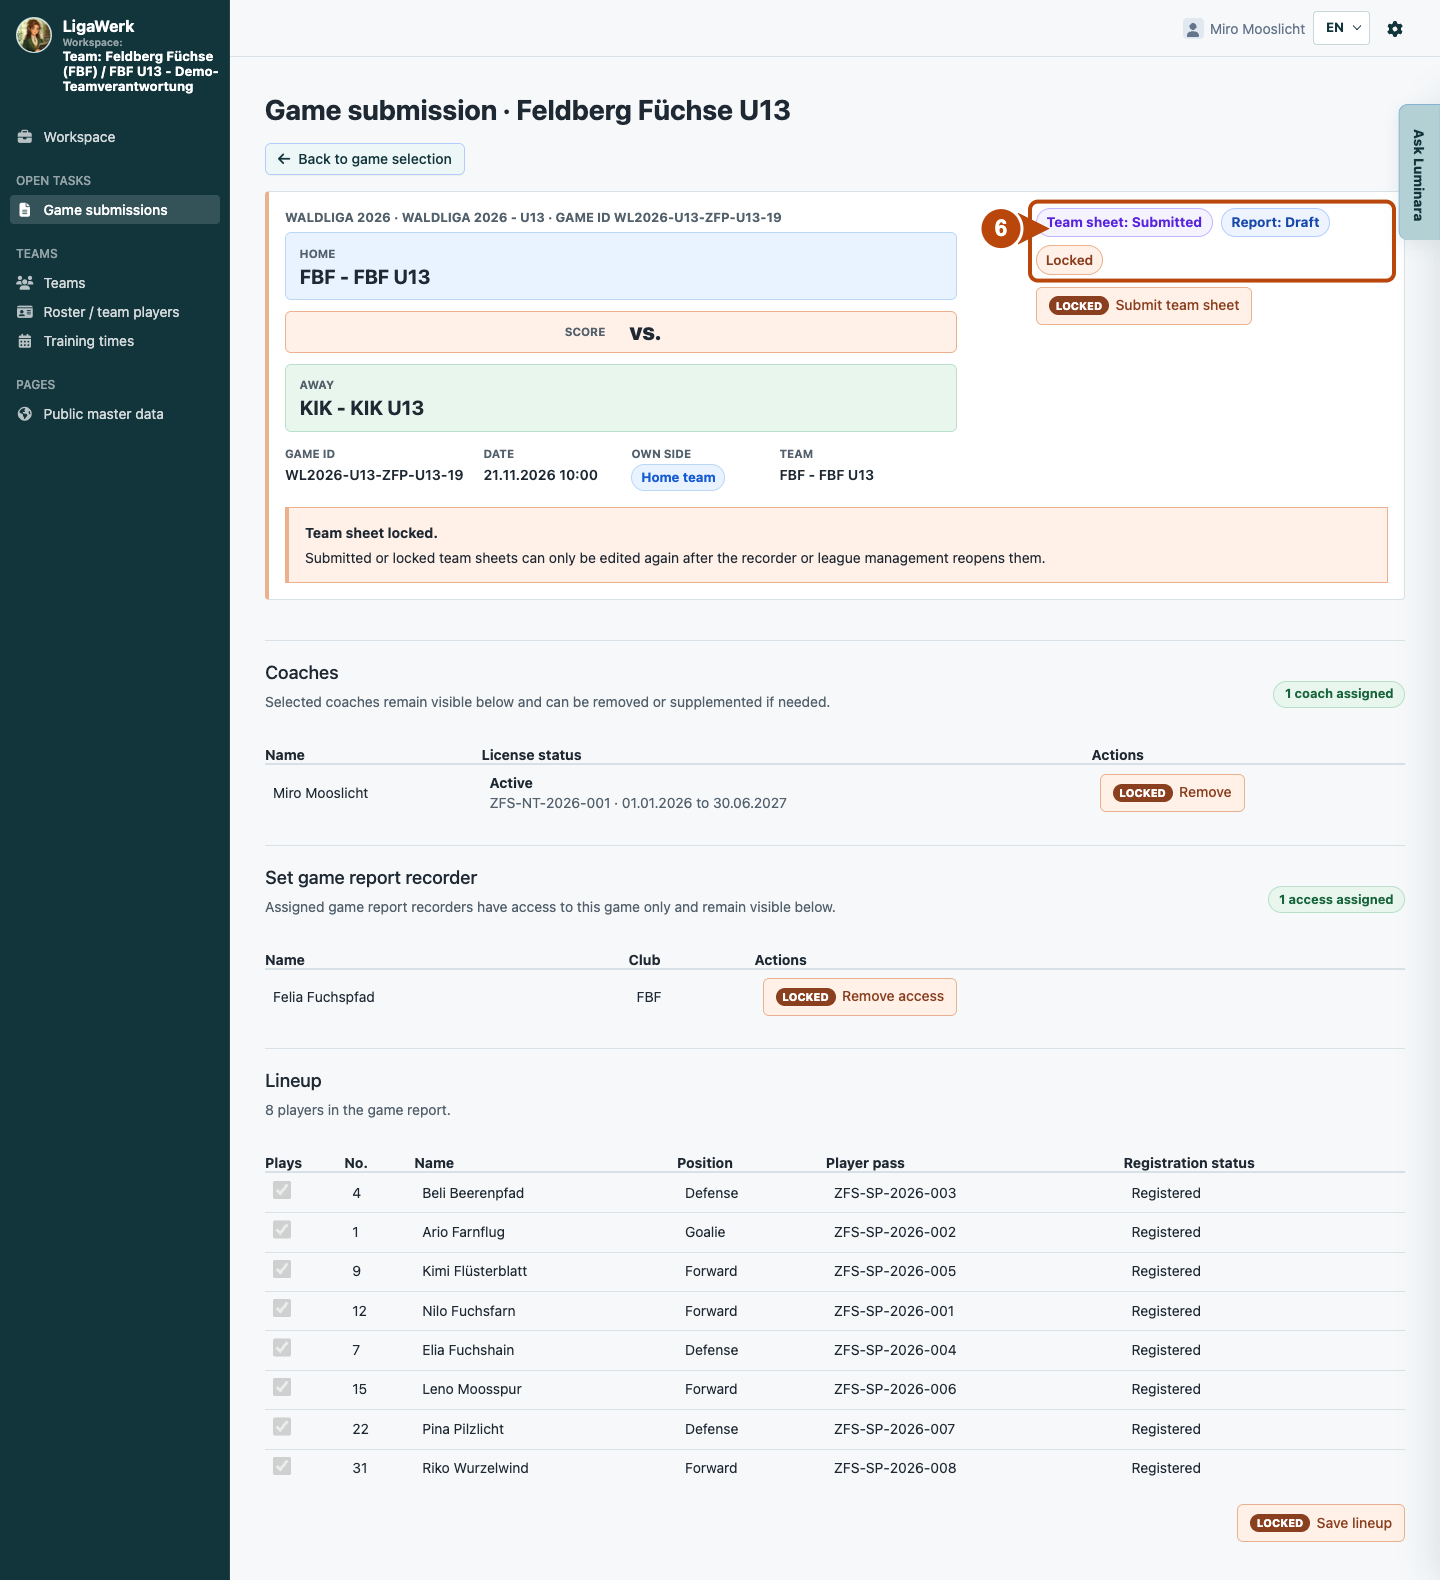The width and height of the screenshot is (1440, 1580).
Task: Click the 1 access assigned badge
Action: tap(1336, 900)
